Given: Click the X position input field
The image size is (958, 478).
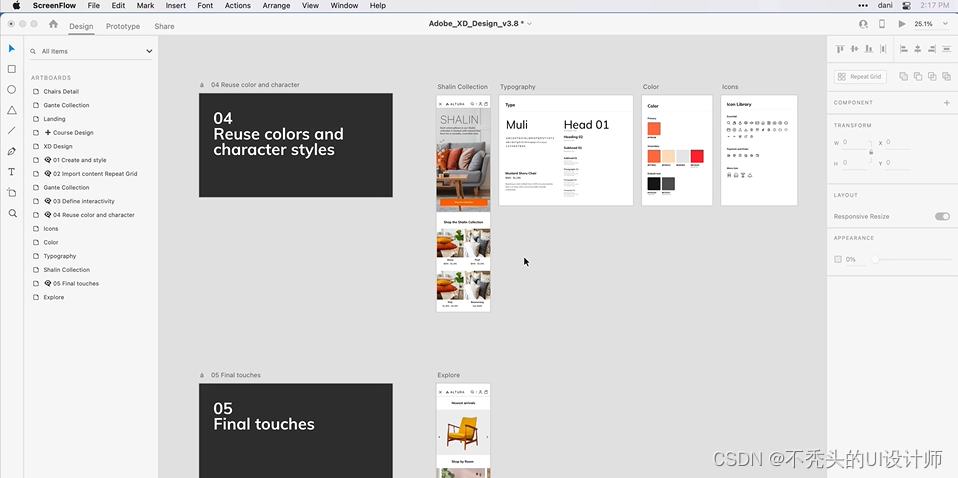Looking at the screenshot, I should 899,142.
